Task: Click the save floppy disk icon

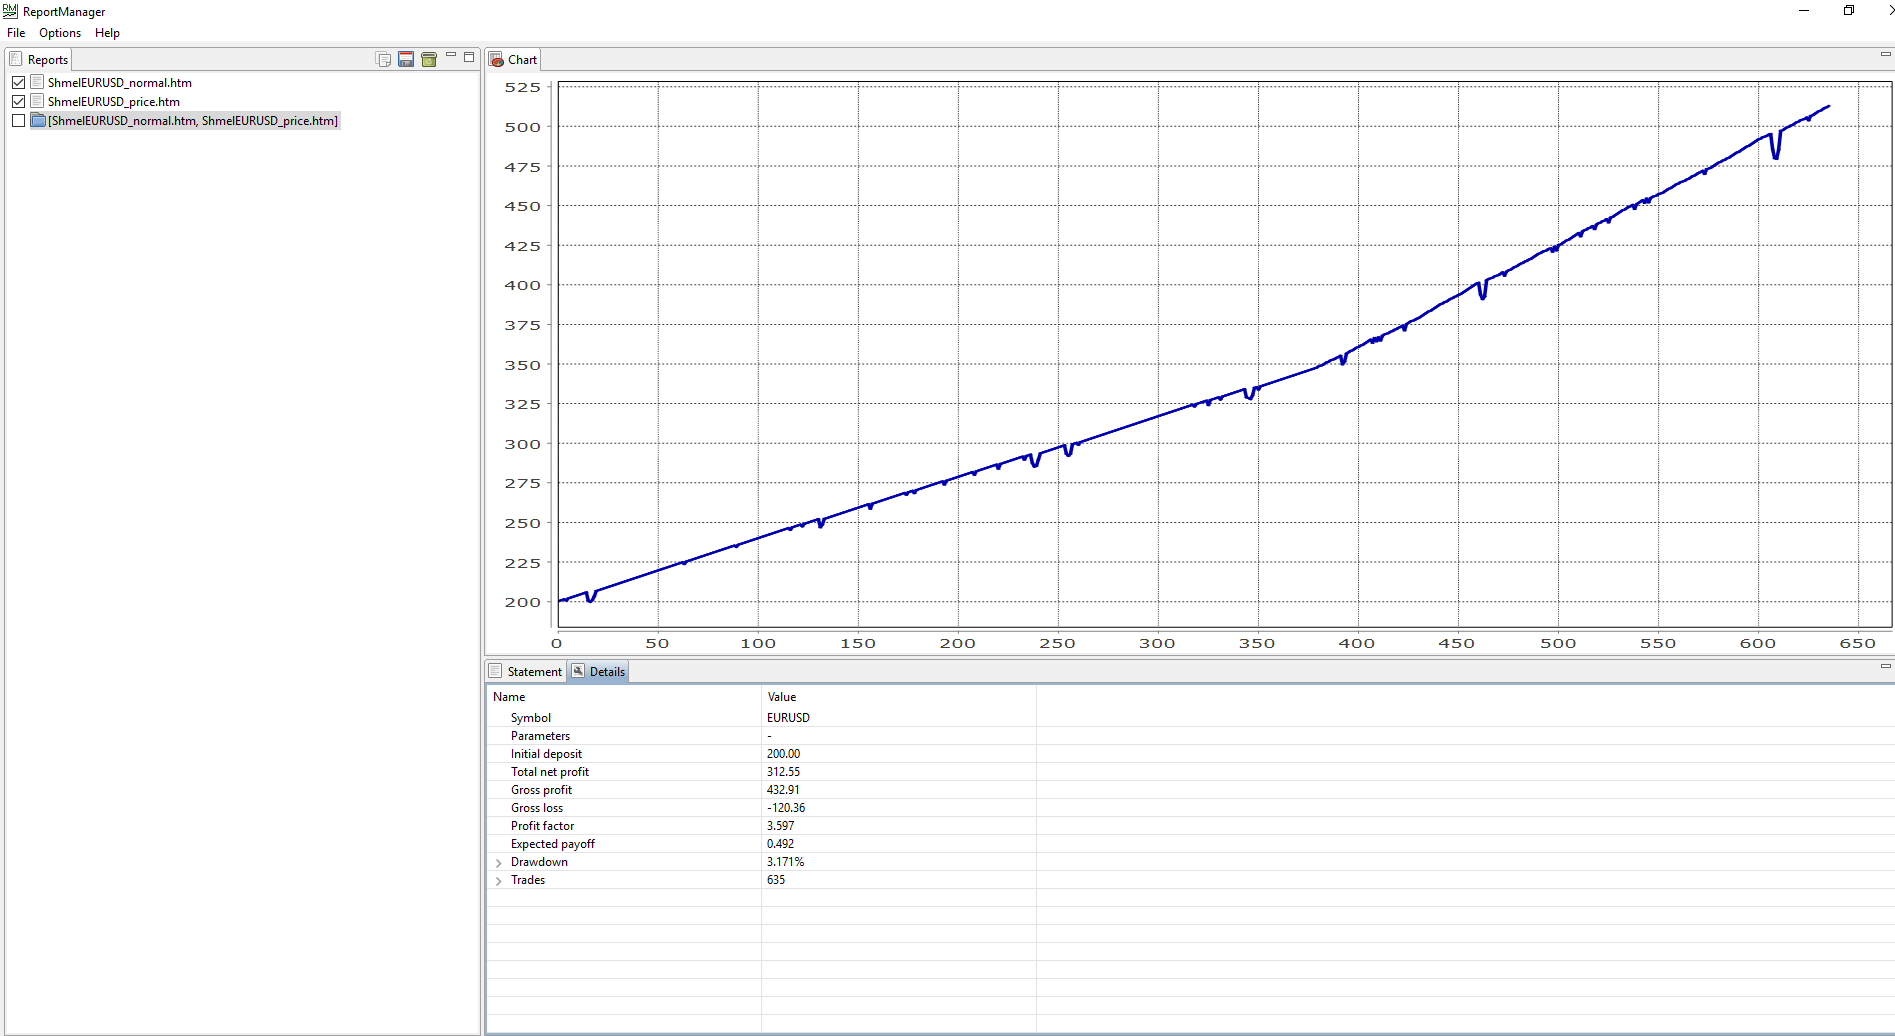Action: pos(406,59)
